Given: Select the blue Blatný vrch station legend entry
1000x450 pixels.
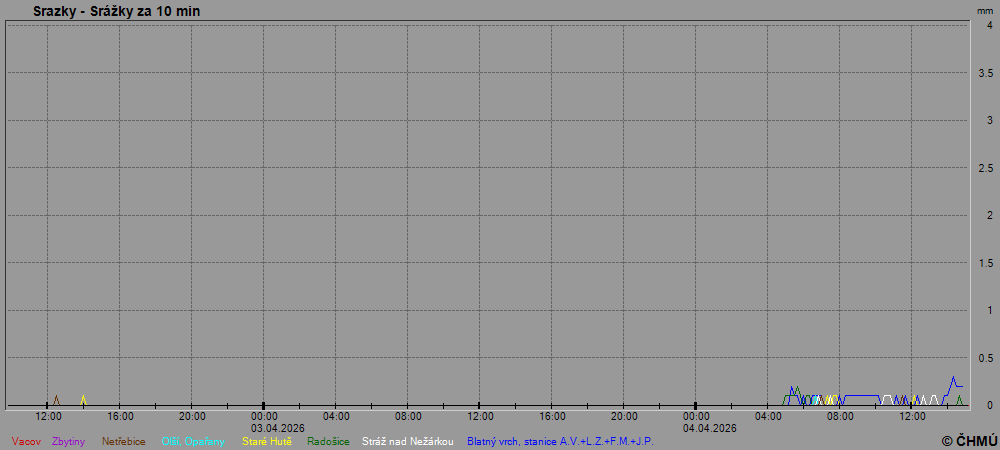Looking at the screenshot, I should [x=563, y=441].
